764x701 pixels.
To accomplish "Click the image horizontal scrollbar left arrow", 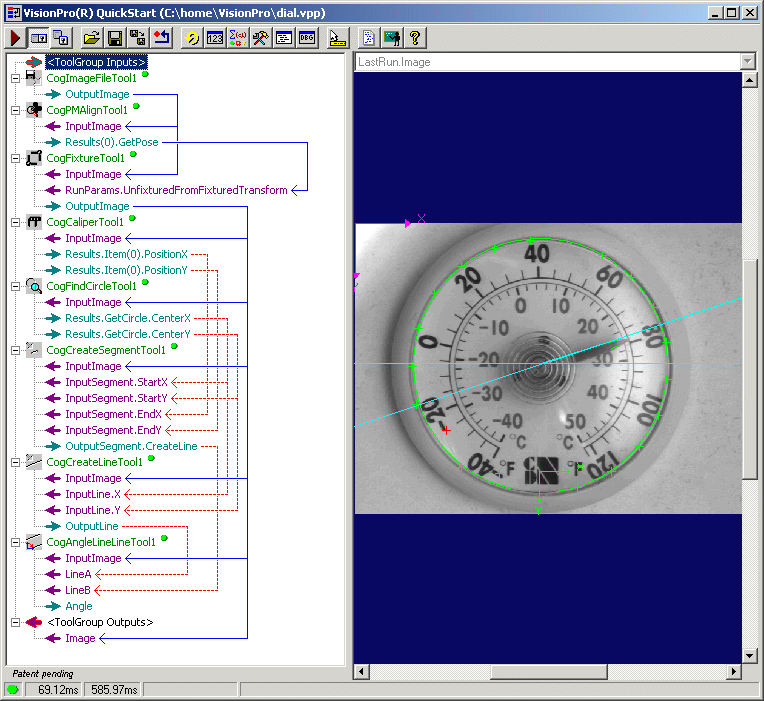I will [361, 672].
